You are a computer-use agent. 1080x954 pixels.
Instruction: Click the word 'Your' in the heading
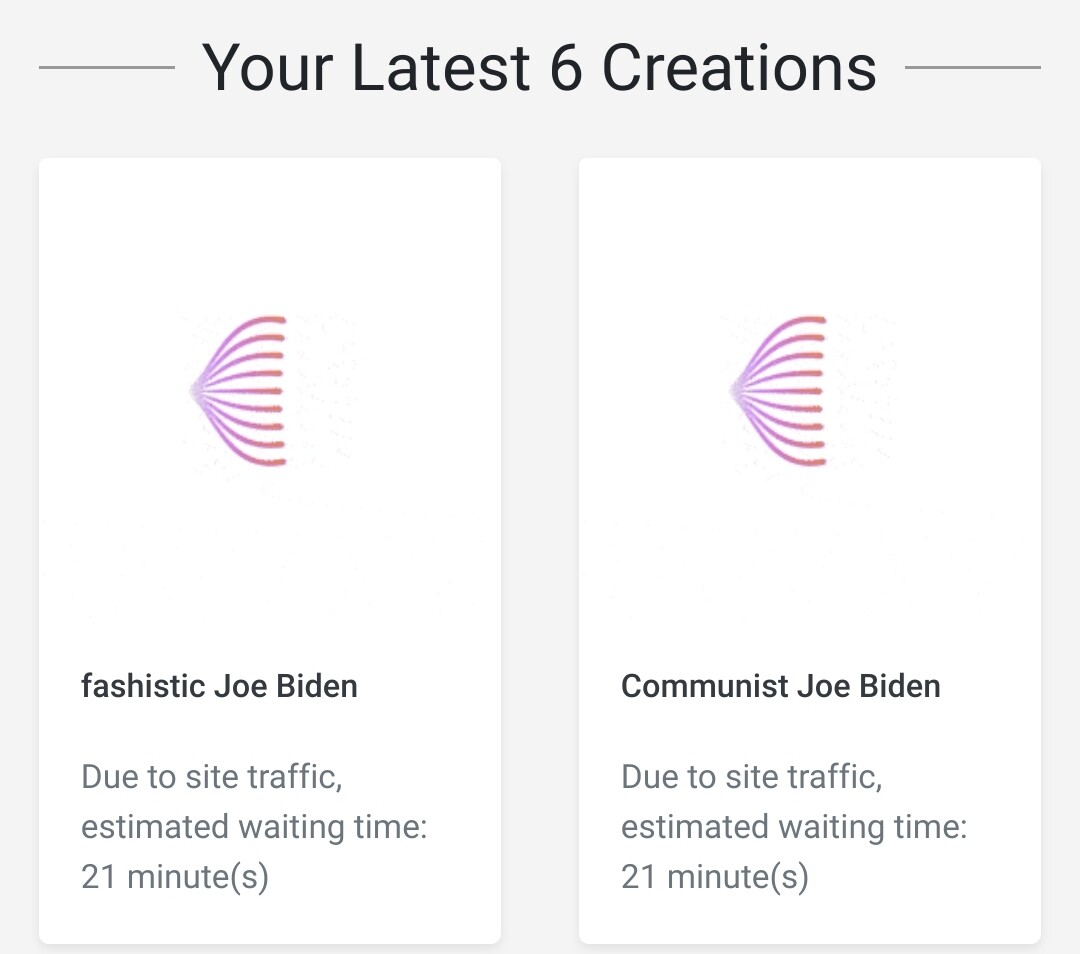[270, 68]
